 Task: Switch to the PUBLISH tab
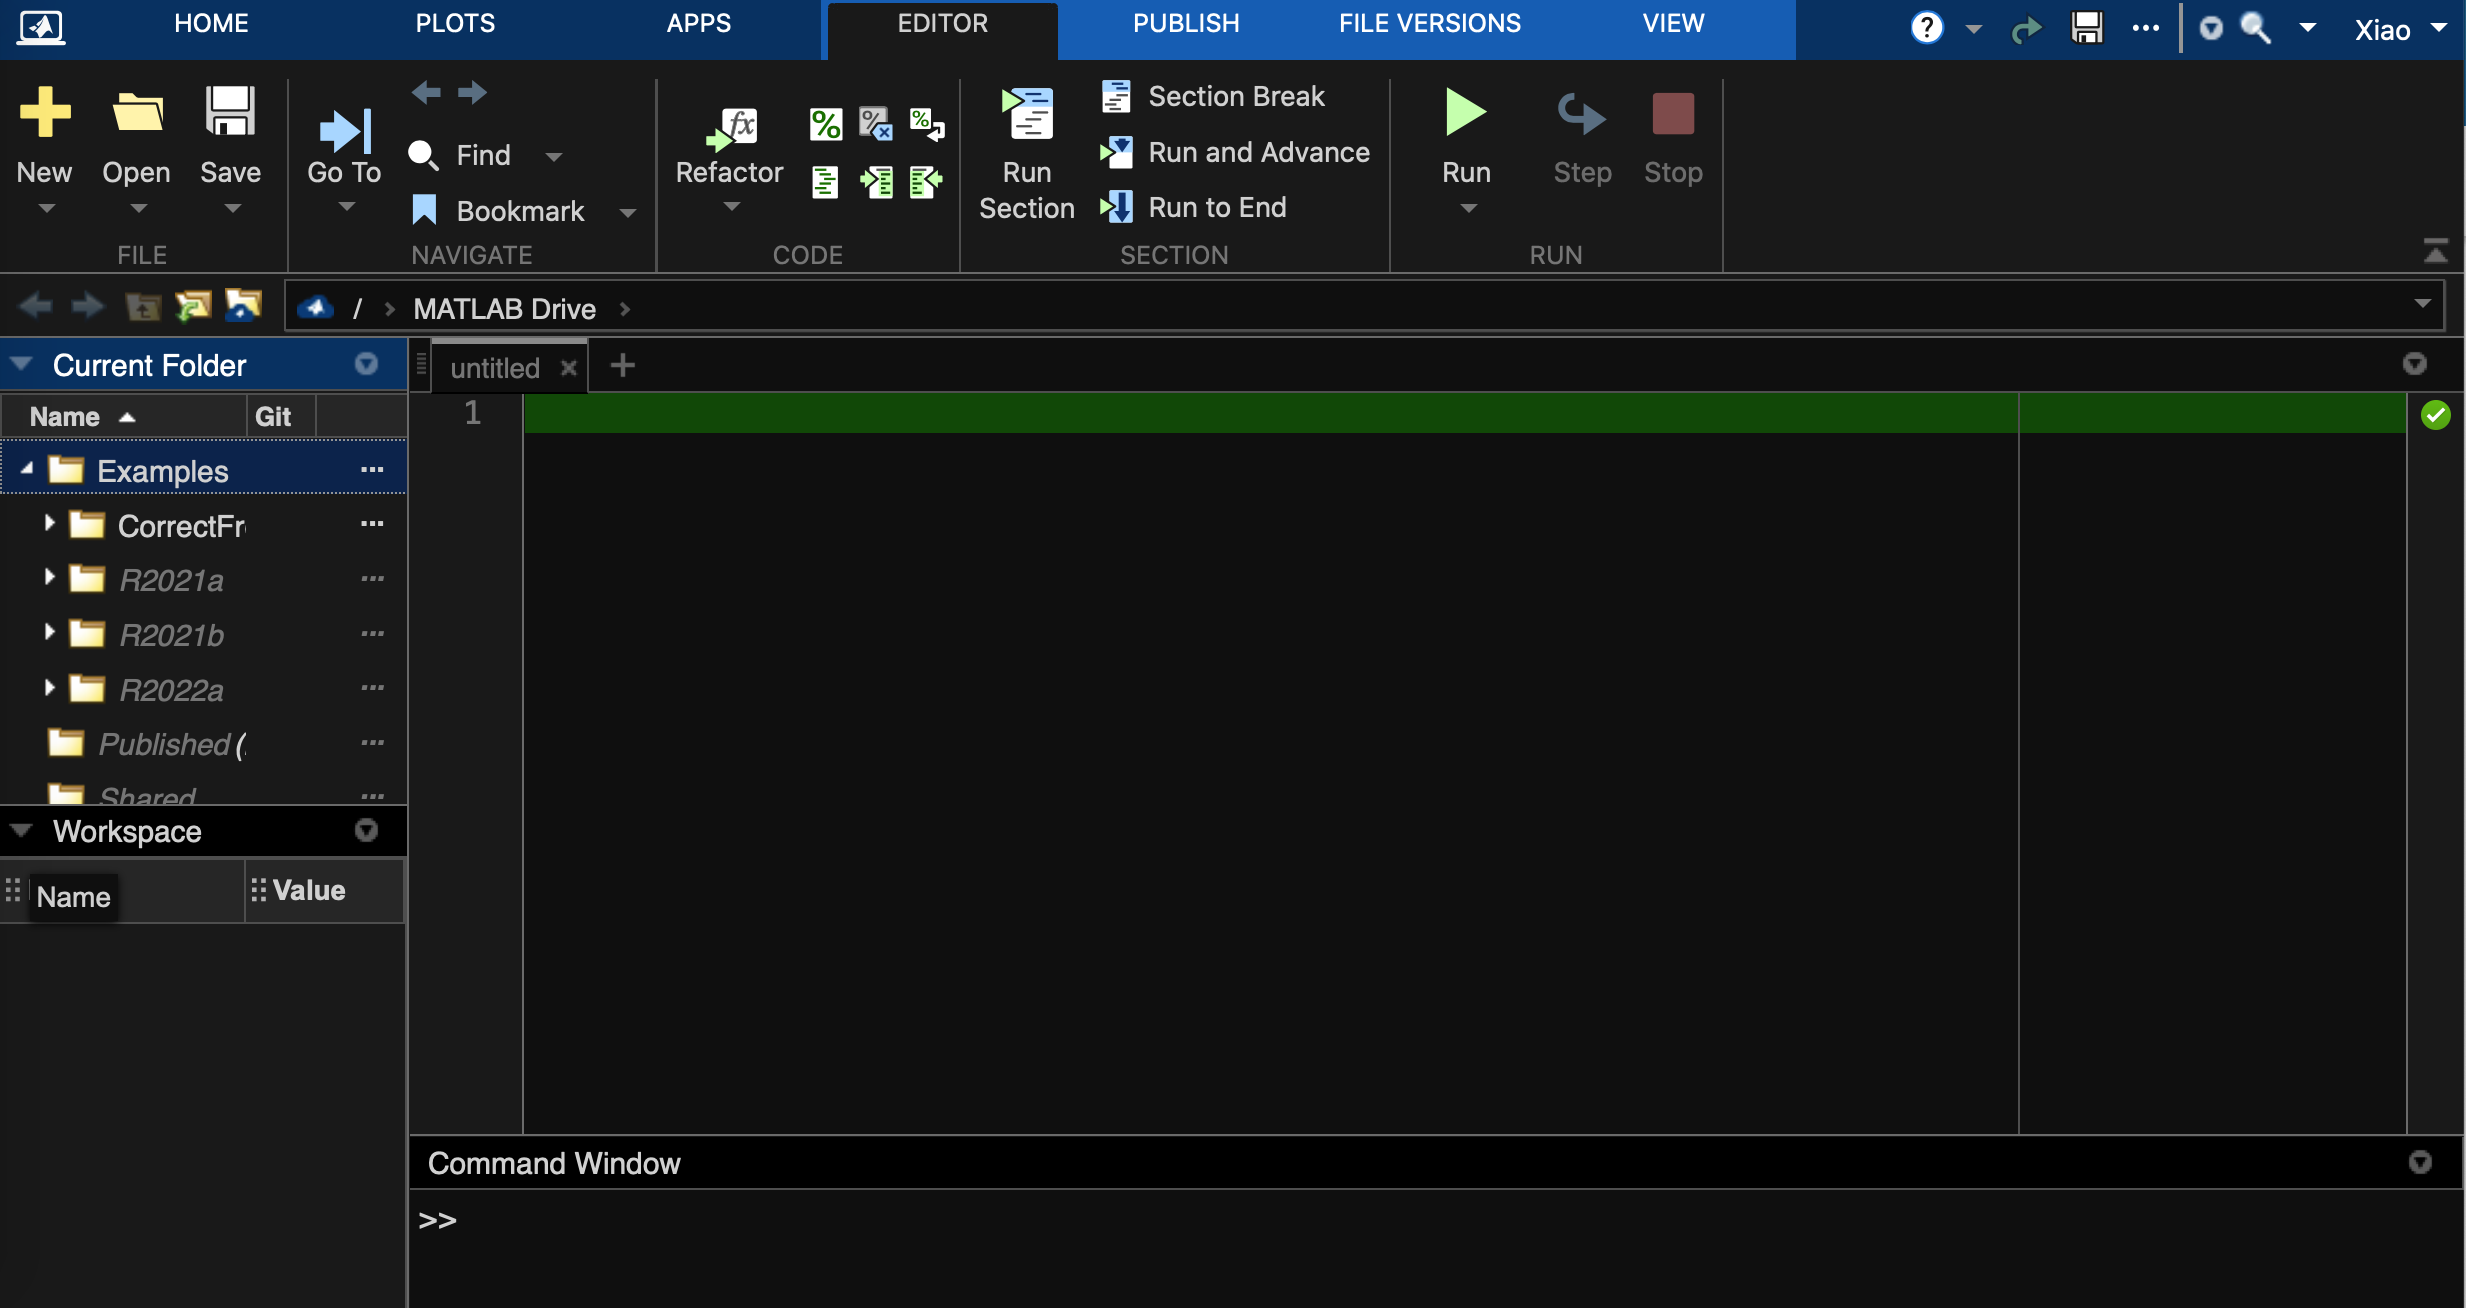point(1186,24)
